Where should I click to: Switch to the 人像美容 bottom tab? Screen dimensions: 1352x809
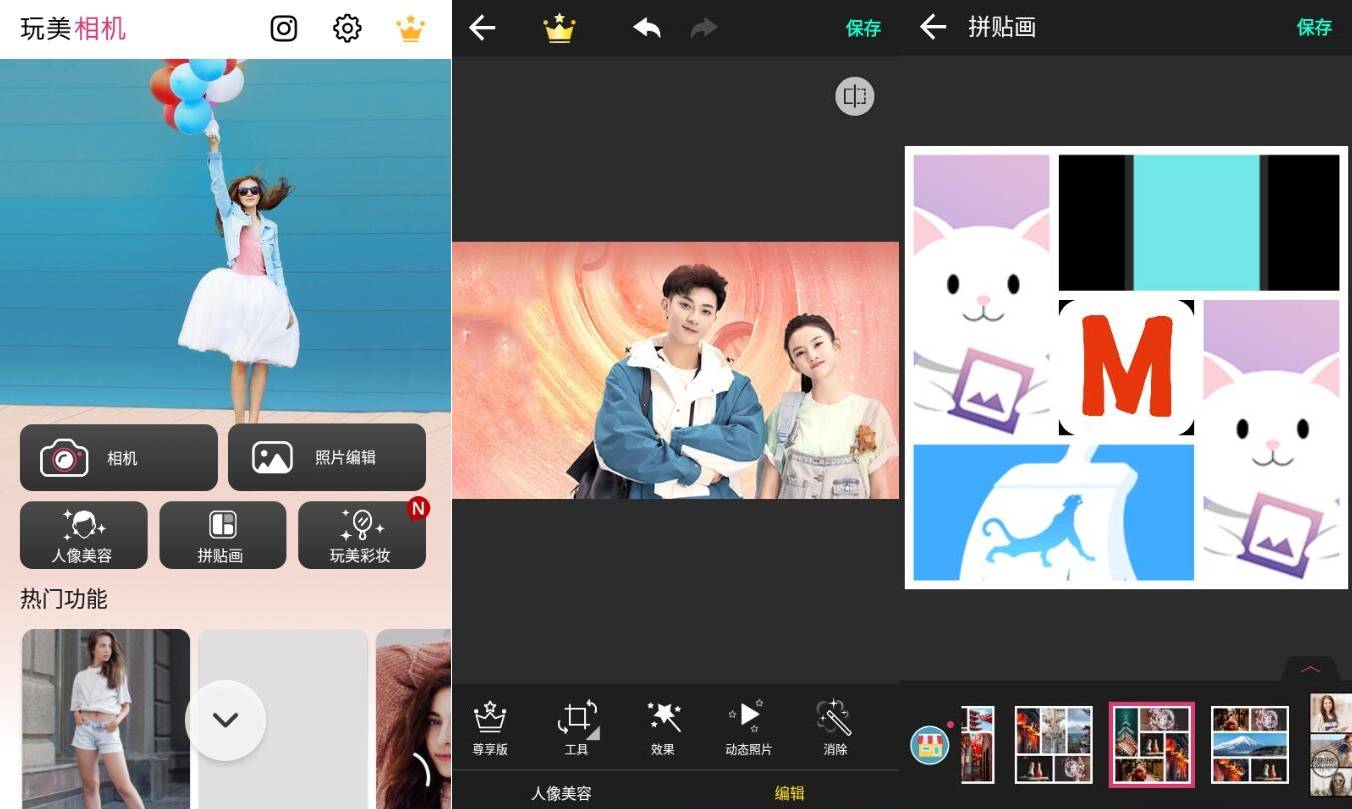click(x=561, y=793)
